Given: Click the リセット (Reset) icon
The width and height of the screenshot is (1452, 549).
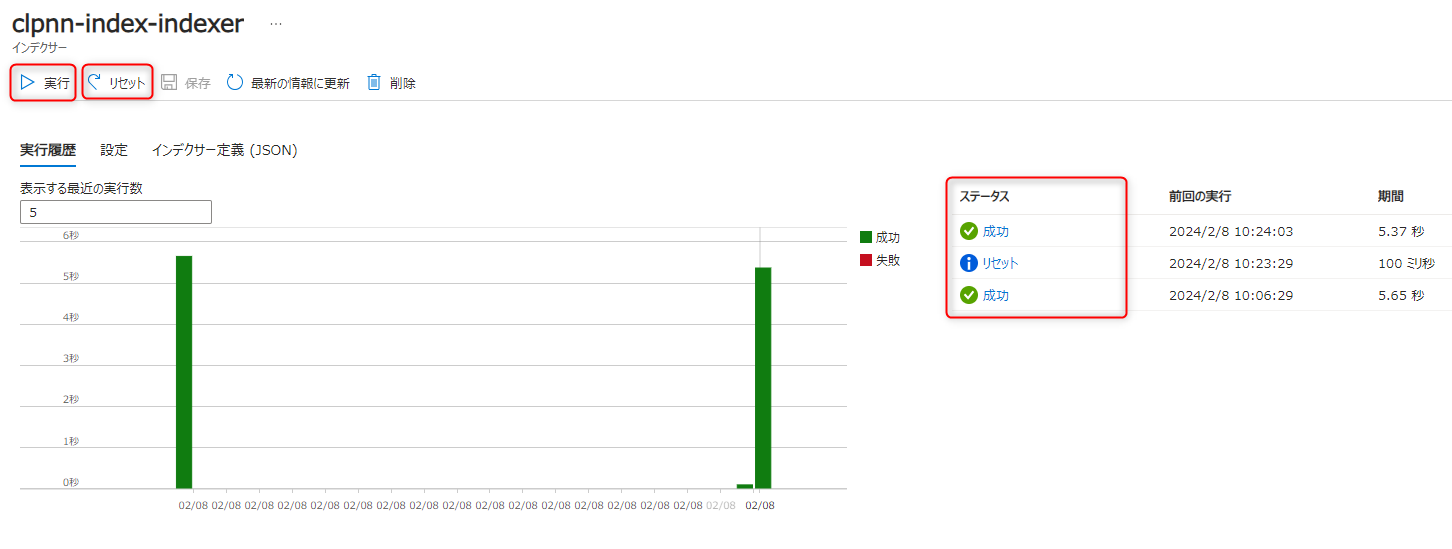Looking at the screenshot, I should 95,82.
